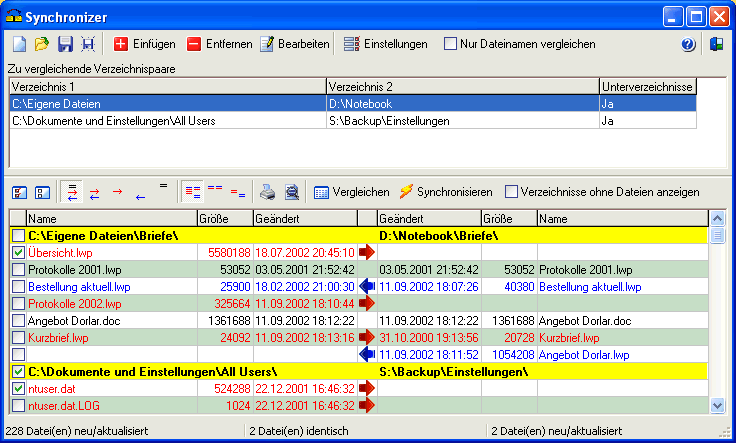The width and height of the screenshot is (736, 443).
Task: Click Einfügen to add a directory pair
Action: point(145,44)
